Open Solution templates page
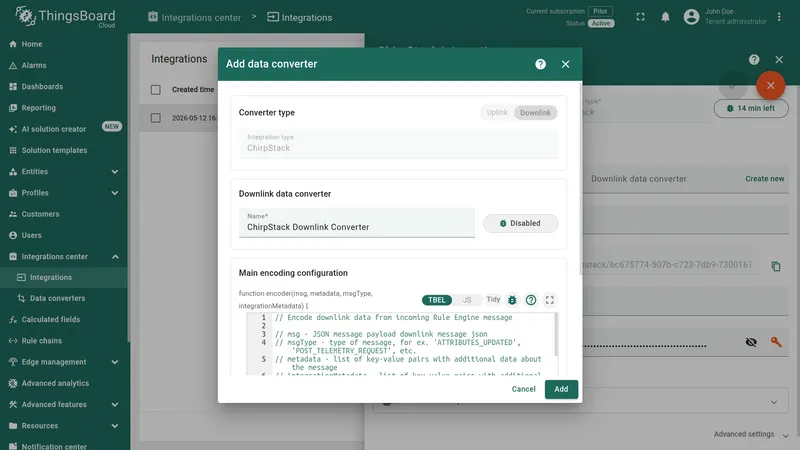The height and width of the screenshot is (450, 800). (64, 151)
